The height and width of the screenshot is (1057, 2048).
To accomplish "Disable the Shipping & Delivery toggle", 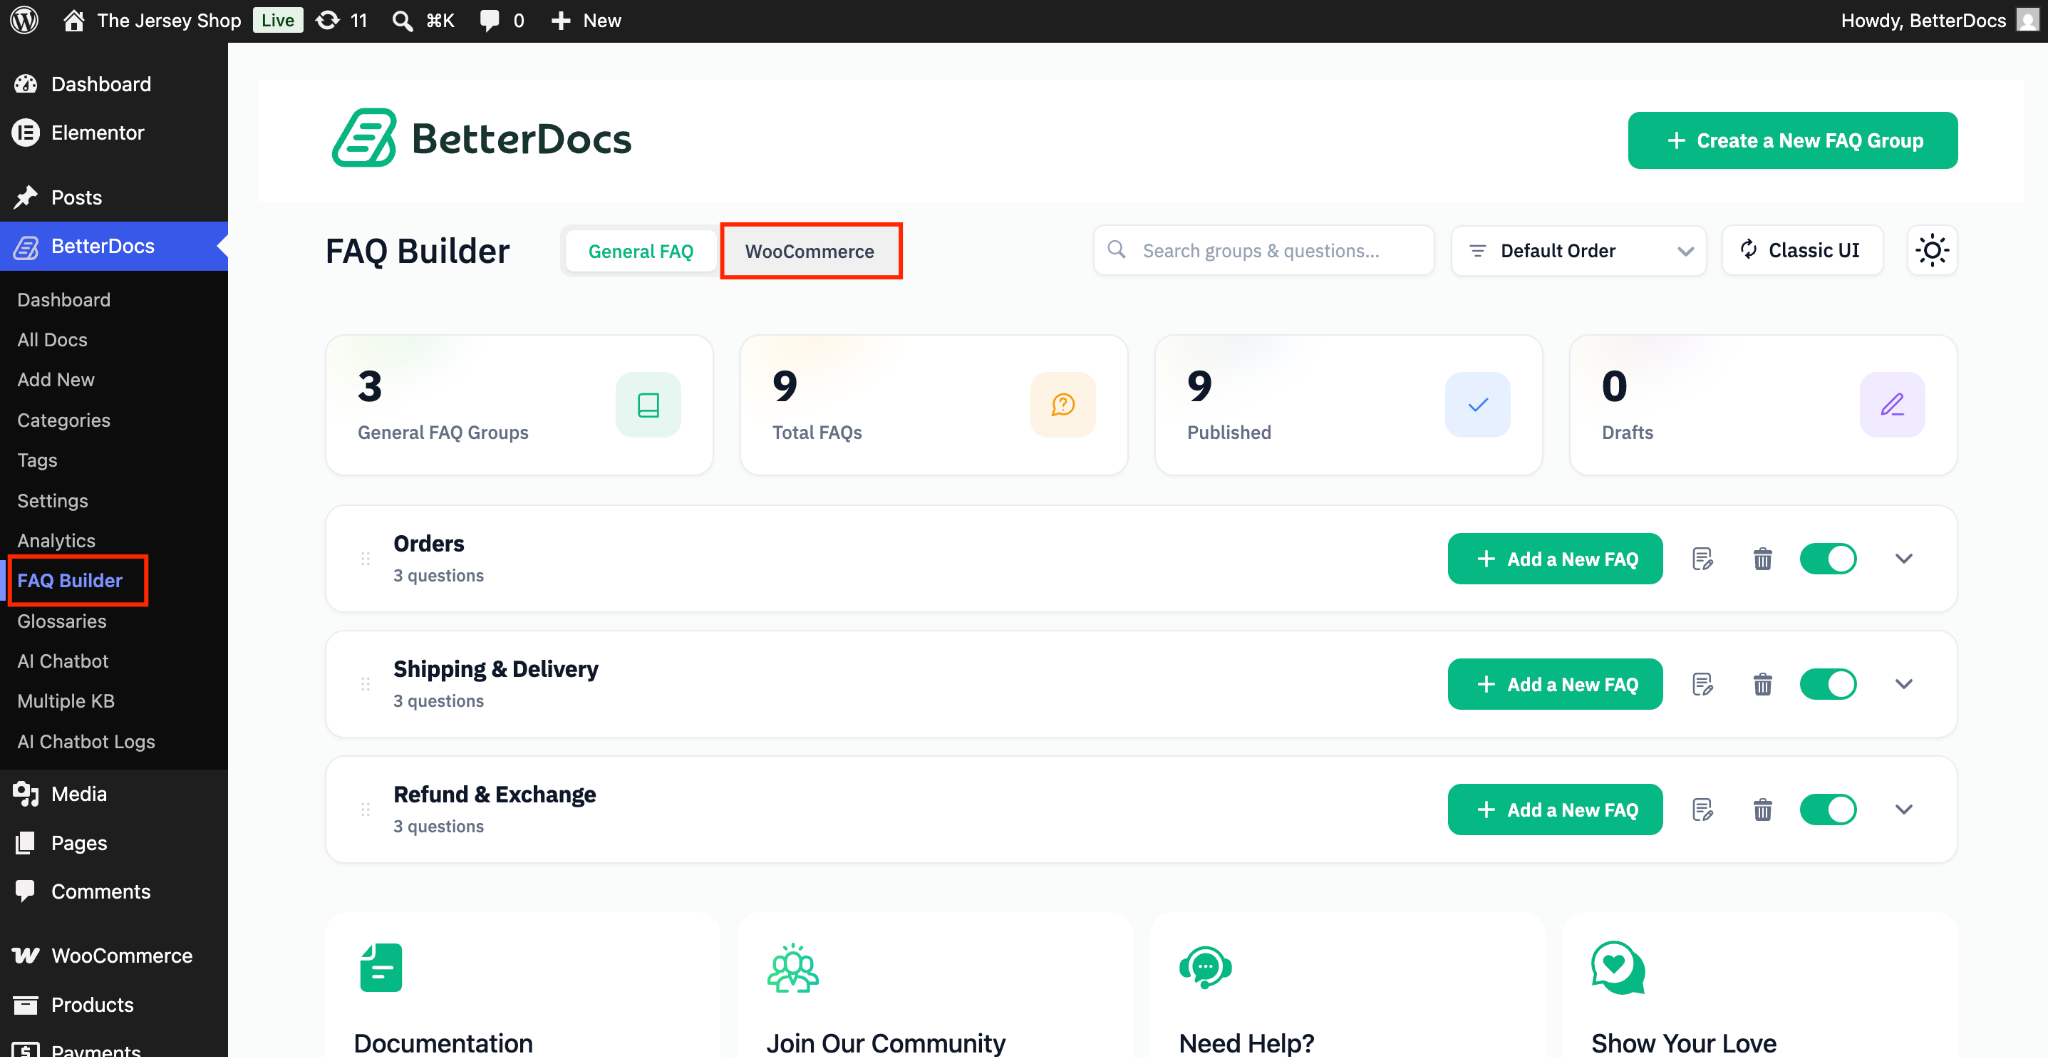I will click(x=1828, y=684).
